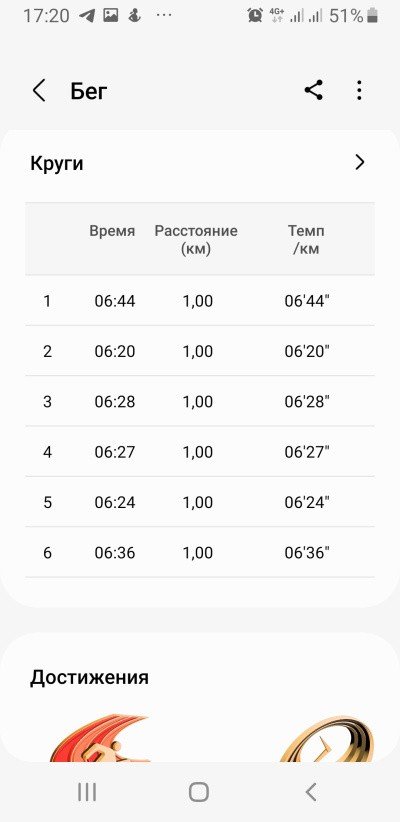
Task: Open Android recent apps navigation button
Action: point(87,792)
